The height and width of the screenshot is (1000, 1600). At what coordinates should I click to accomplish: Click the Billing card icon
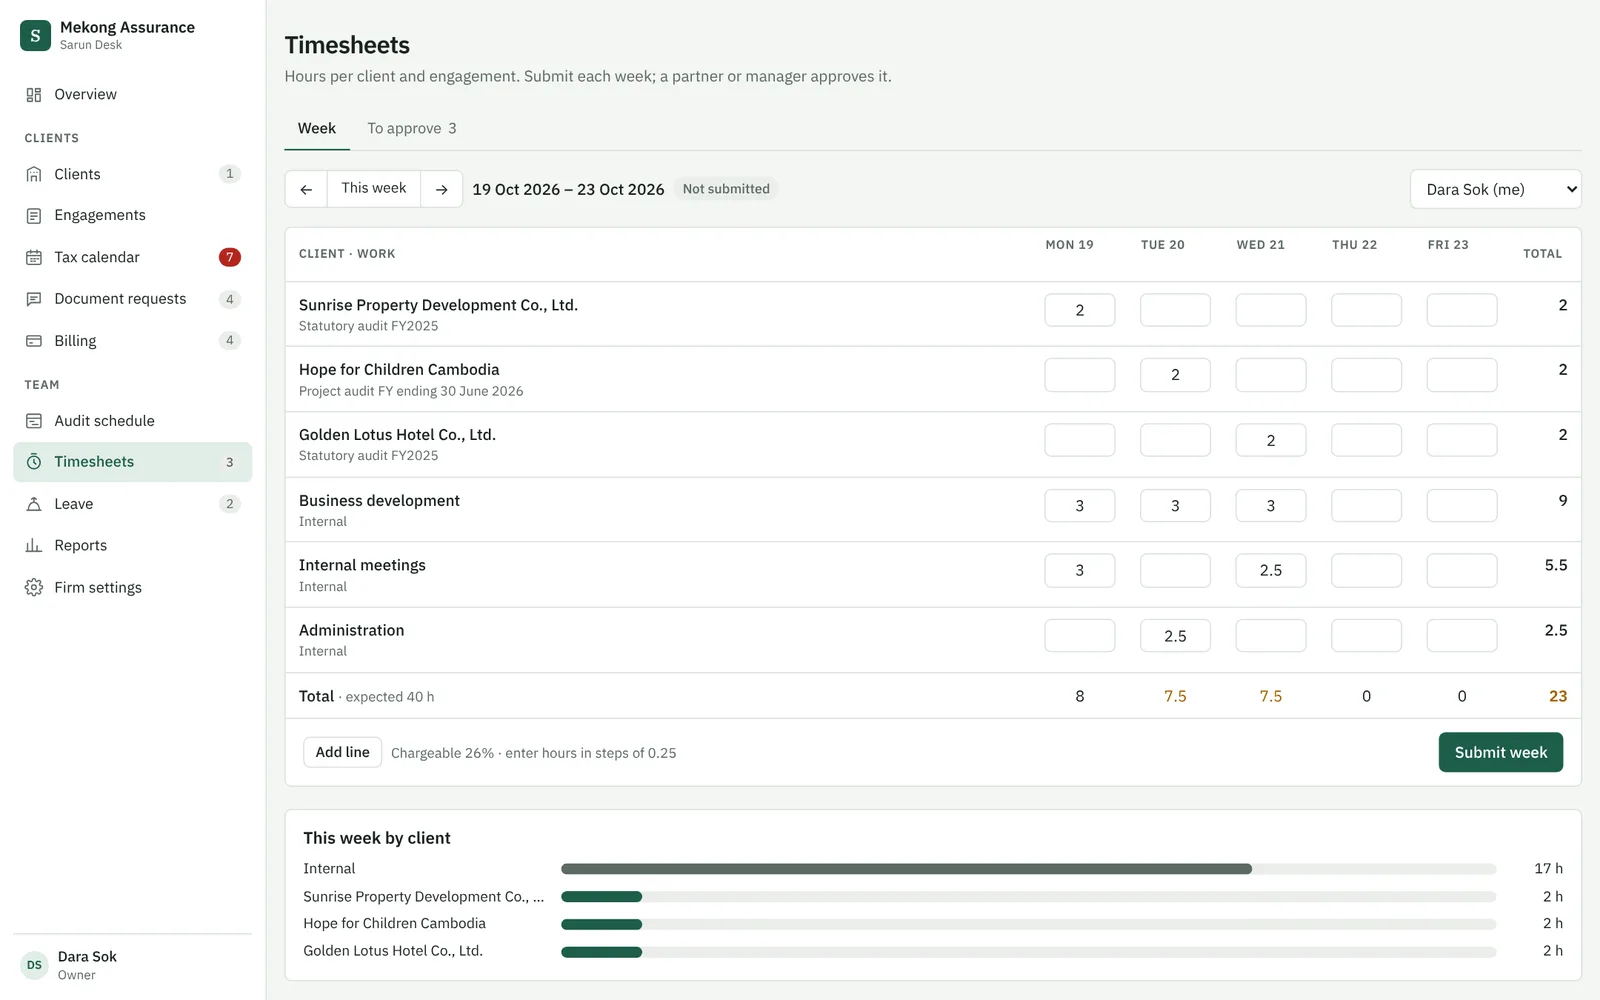[34, 341]
